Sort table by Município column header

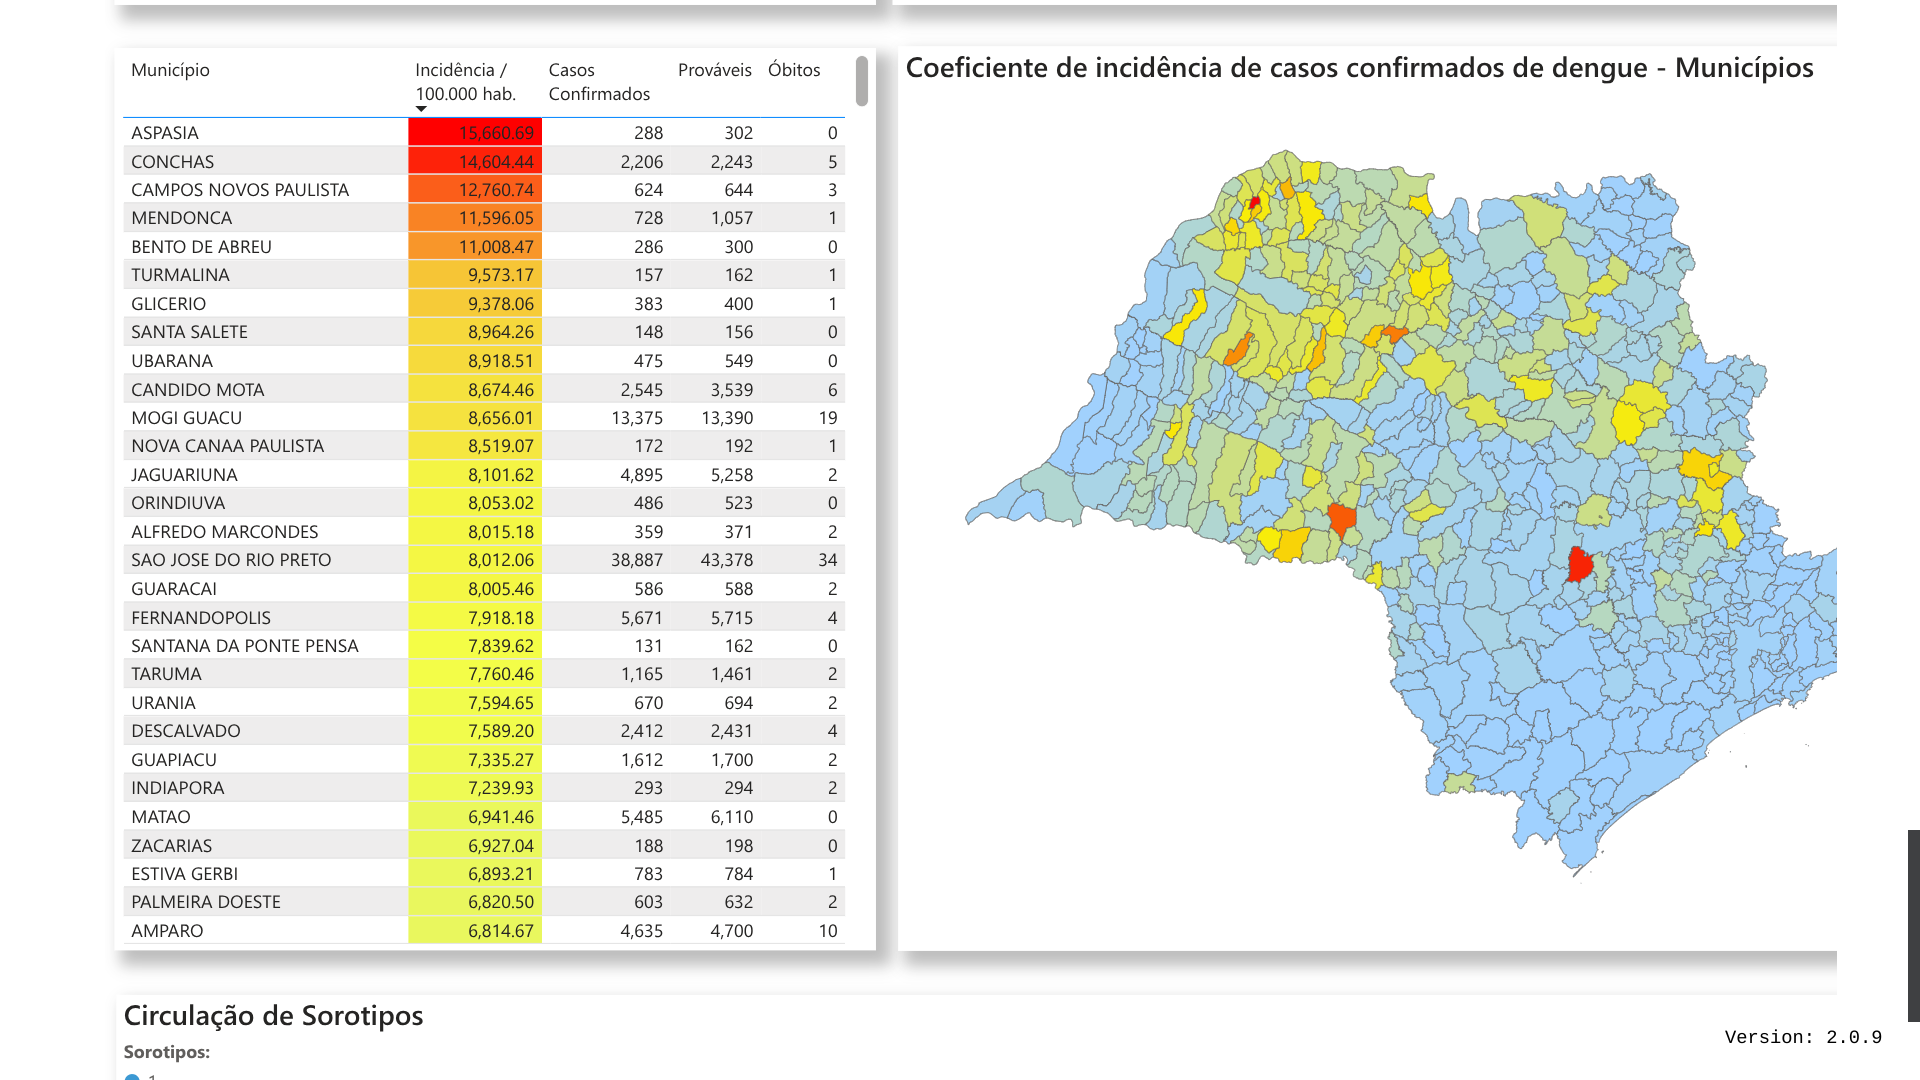(x=170, y=70)
